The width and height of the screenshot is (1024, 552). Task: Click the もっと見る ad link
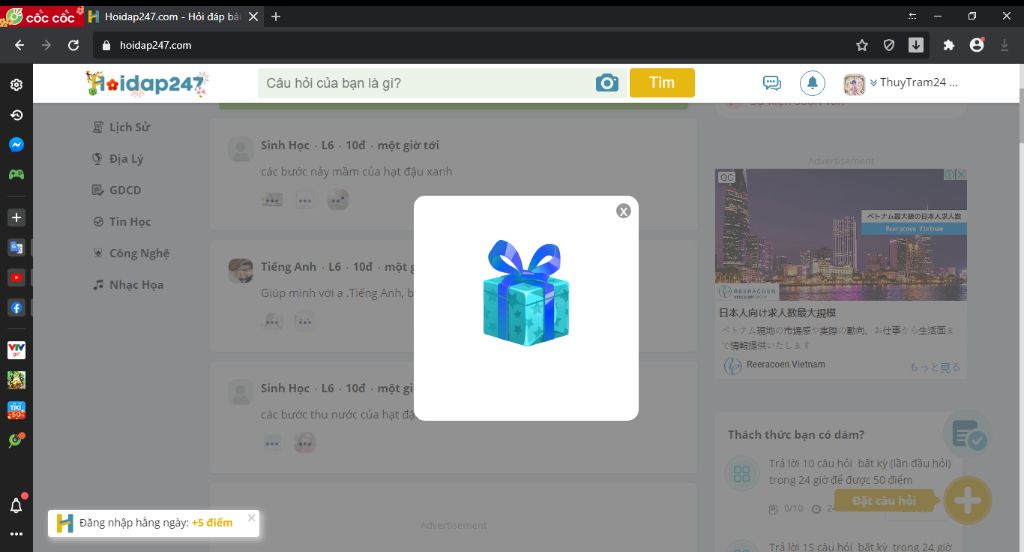tap(935, 367)
